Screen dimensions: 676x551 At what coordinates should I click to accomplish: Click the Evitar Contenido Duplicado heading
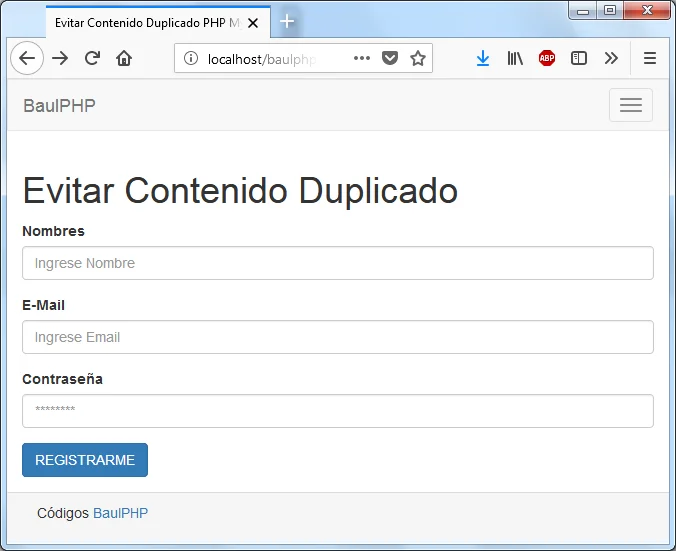[x=240, y=191]
